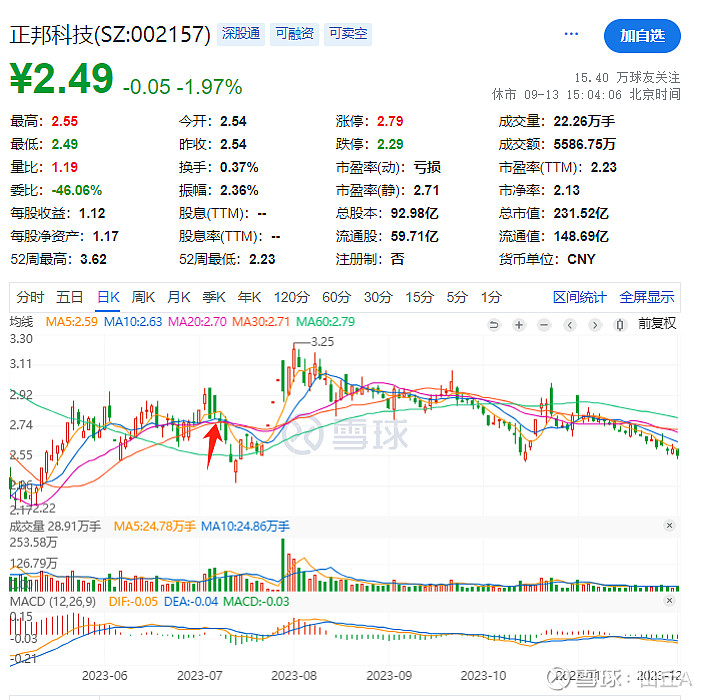Select the 年K chart tab

click(249, 297)
